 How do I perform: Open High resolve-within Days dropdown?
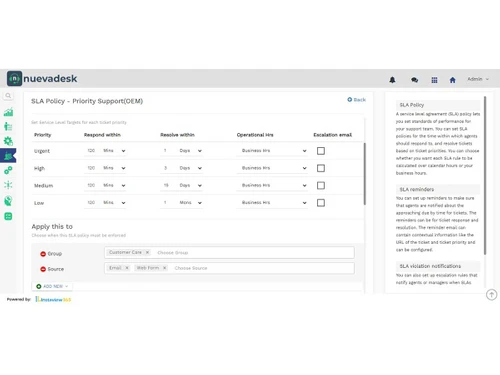190,168
